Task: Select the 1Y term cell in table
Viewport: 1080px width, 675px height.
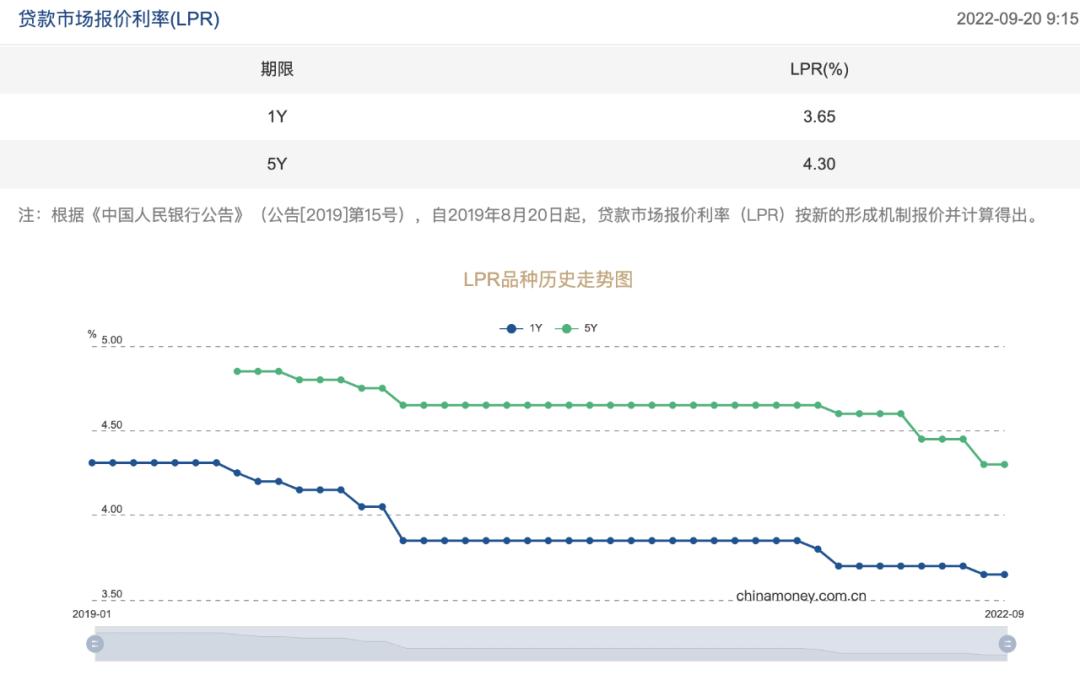Action: click(277, 116)
